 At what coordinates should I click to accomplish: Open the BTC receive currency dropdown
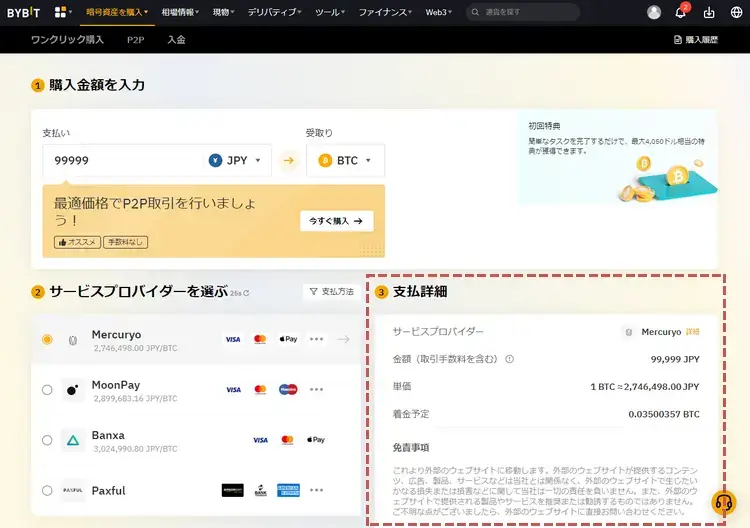345,161
